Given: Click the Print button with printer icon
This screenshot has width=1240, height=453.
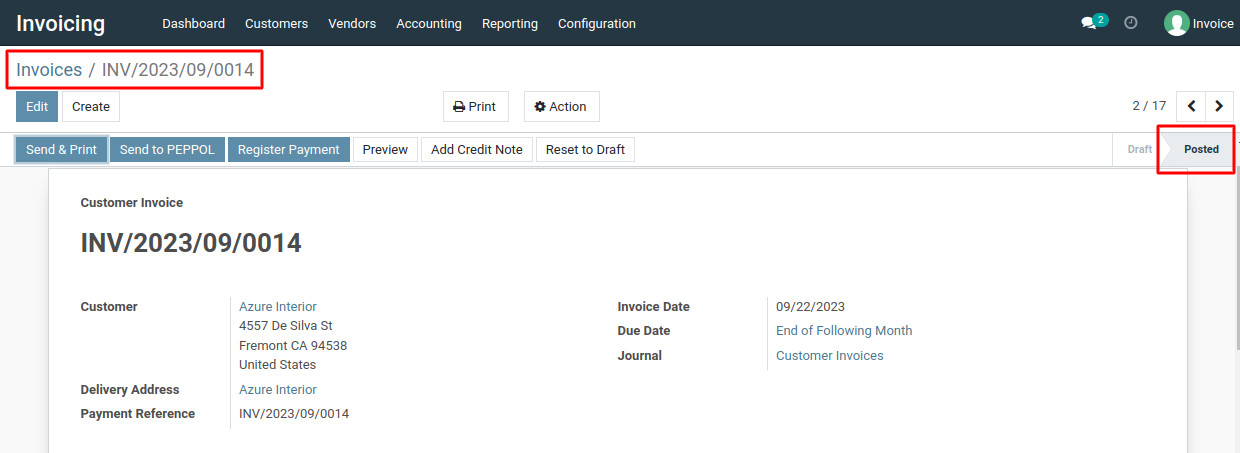Looking at the screenshot, I should pyautogui.click(x=475, y=107).
